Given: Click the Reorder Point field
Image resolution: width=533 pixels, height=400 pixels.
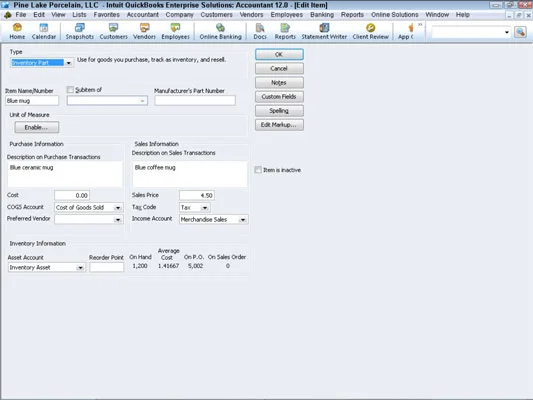Looking at the screenshot, I should [x=106, y=267].
